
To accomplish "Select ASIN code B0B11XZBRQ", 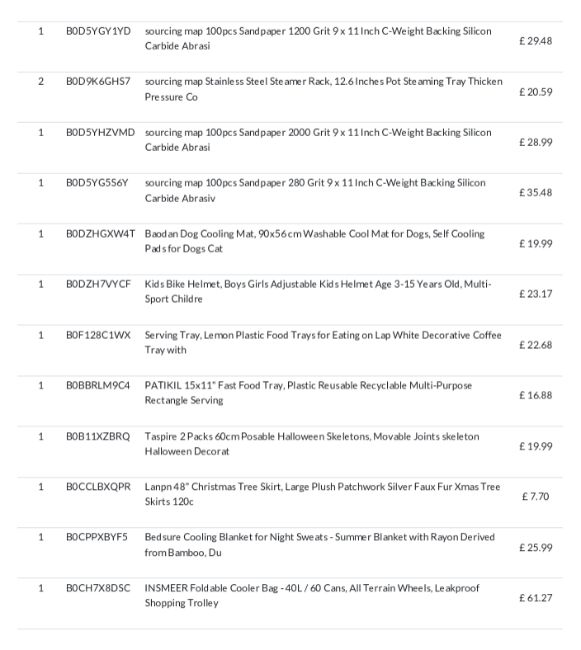I will coord(98,437).
